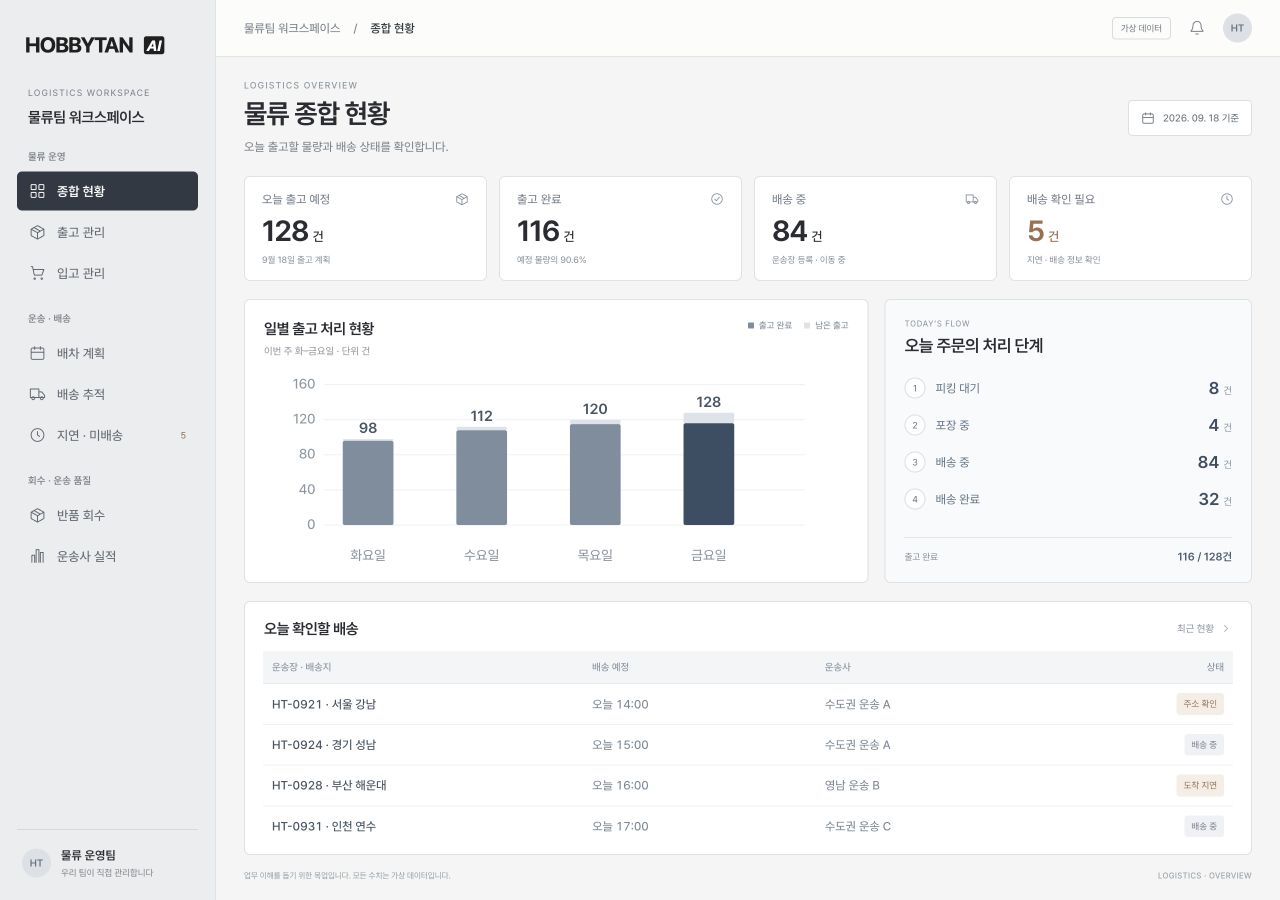Image resolution: width=1280 pixels, height=900 pixels.
Task: Click the box icon beside 출고 관리
Action: tap(38, 232)
